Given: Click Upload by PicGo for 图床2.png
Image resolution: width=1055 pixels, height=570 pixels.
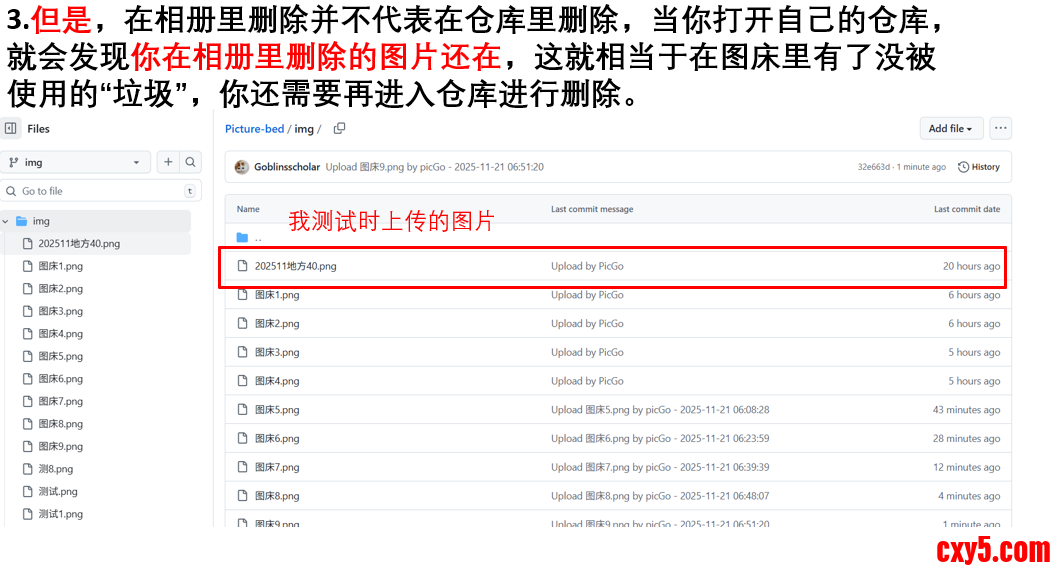Looking at the screenshot, I should [587, 324].
